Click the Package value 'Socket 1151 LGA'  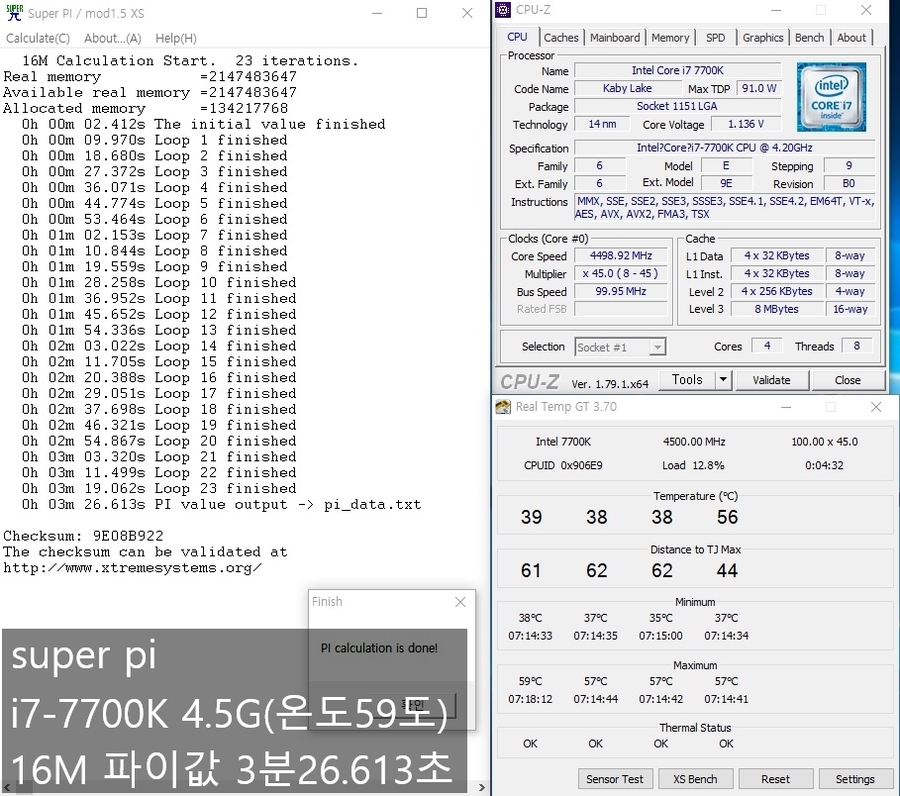click(678, 106)
